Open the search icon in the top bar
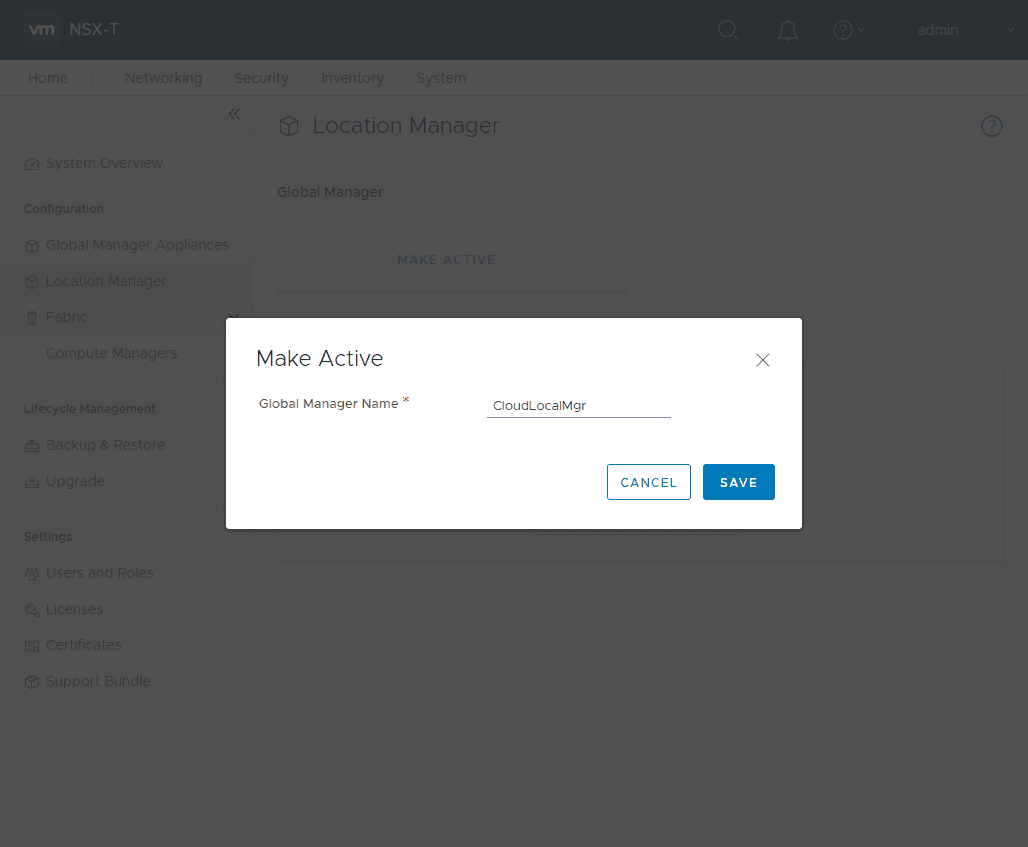This screenshot has height=847, width=1028. coord(729,30)
